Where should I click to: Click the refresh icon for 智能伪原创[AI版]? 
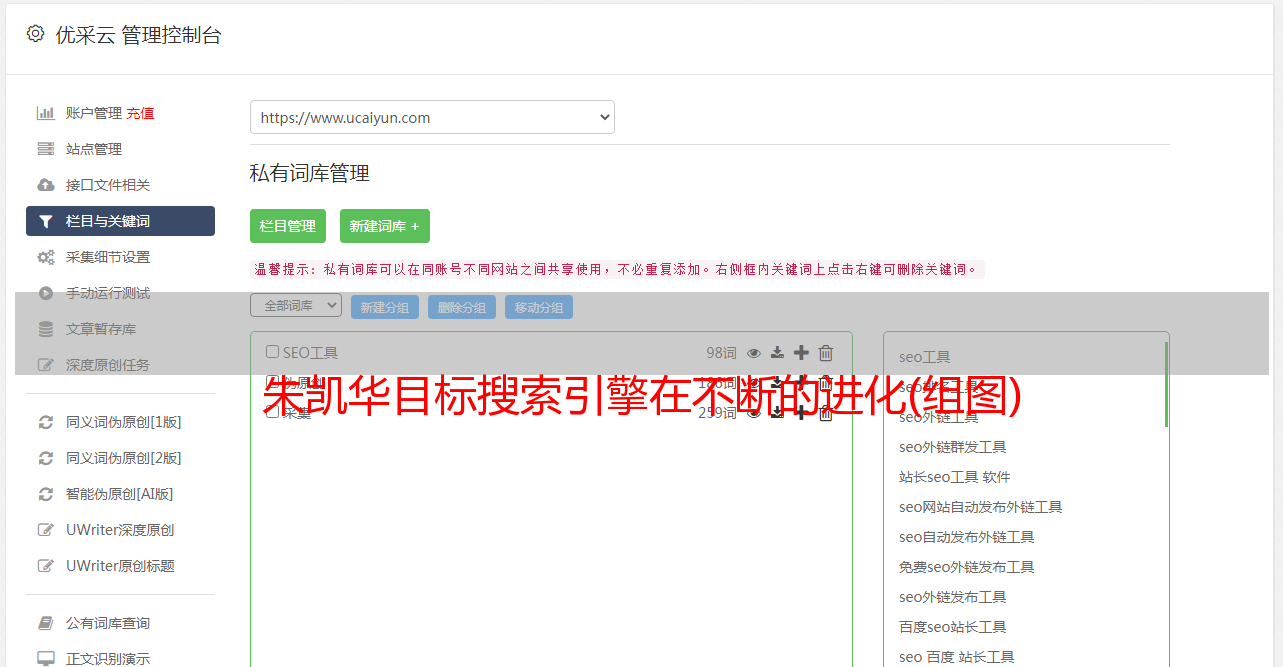(46, 494)
